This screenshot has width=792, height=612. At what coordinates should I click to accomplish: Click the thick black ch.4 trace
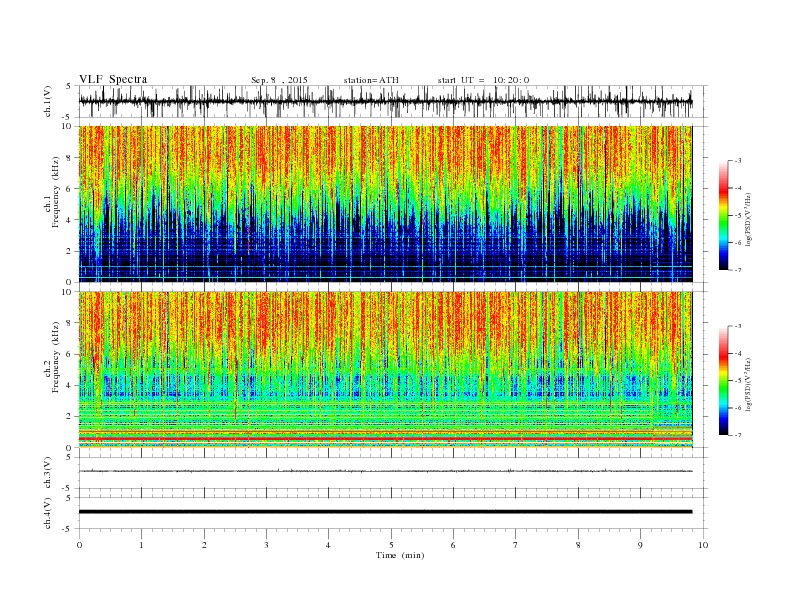tap(385, 512)
